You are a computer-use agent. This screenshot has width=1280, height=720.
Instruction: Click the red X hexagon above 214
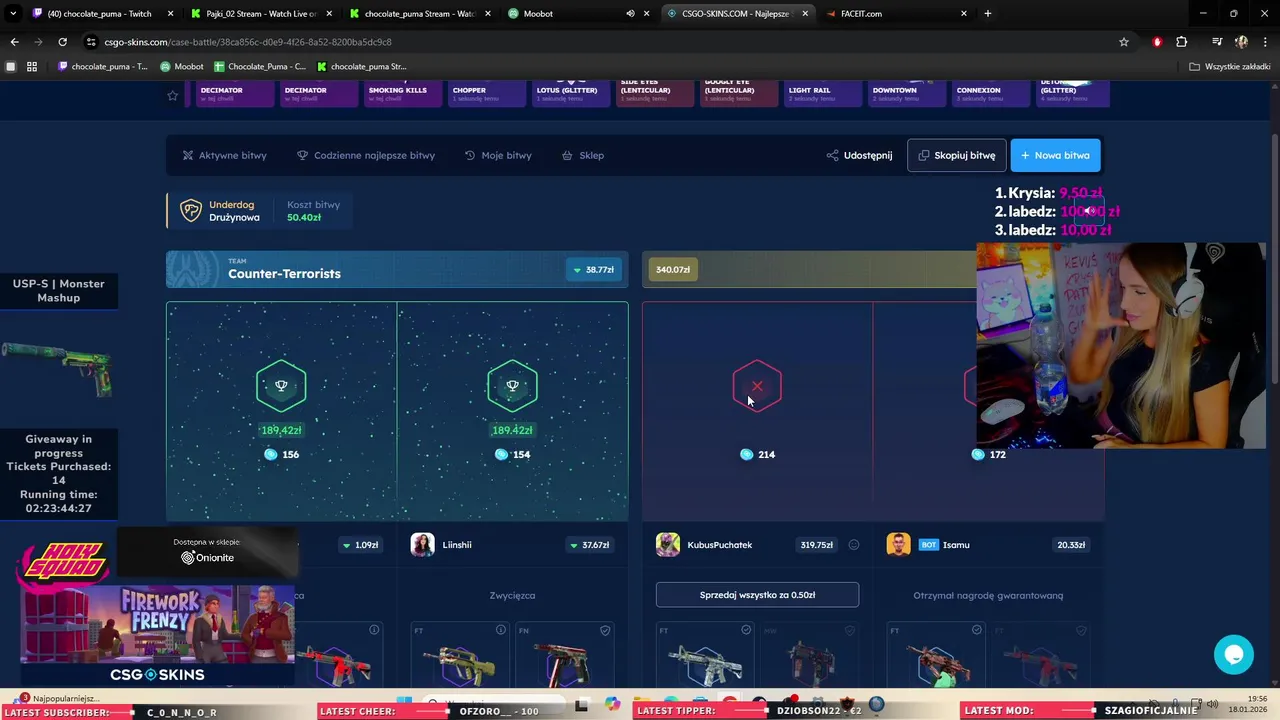[x=757, y=386]
